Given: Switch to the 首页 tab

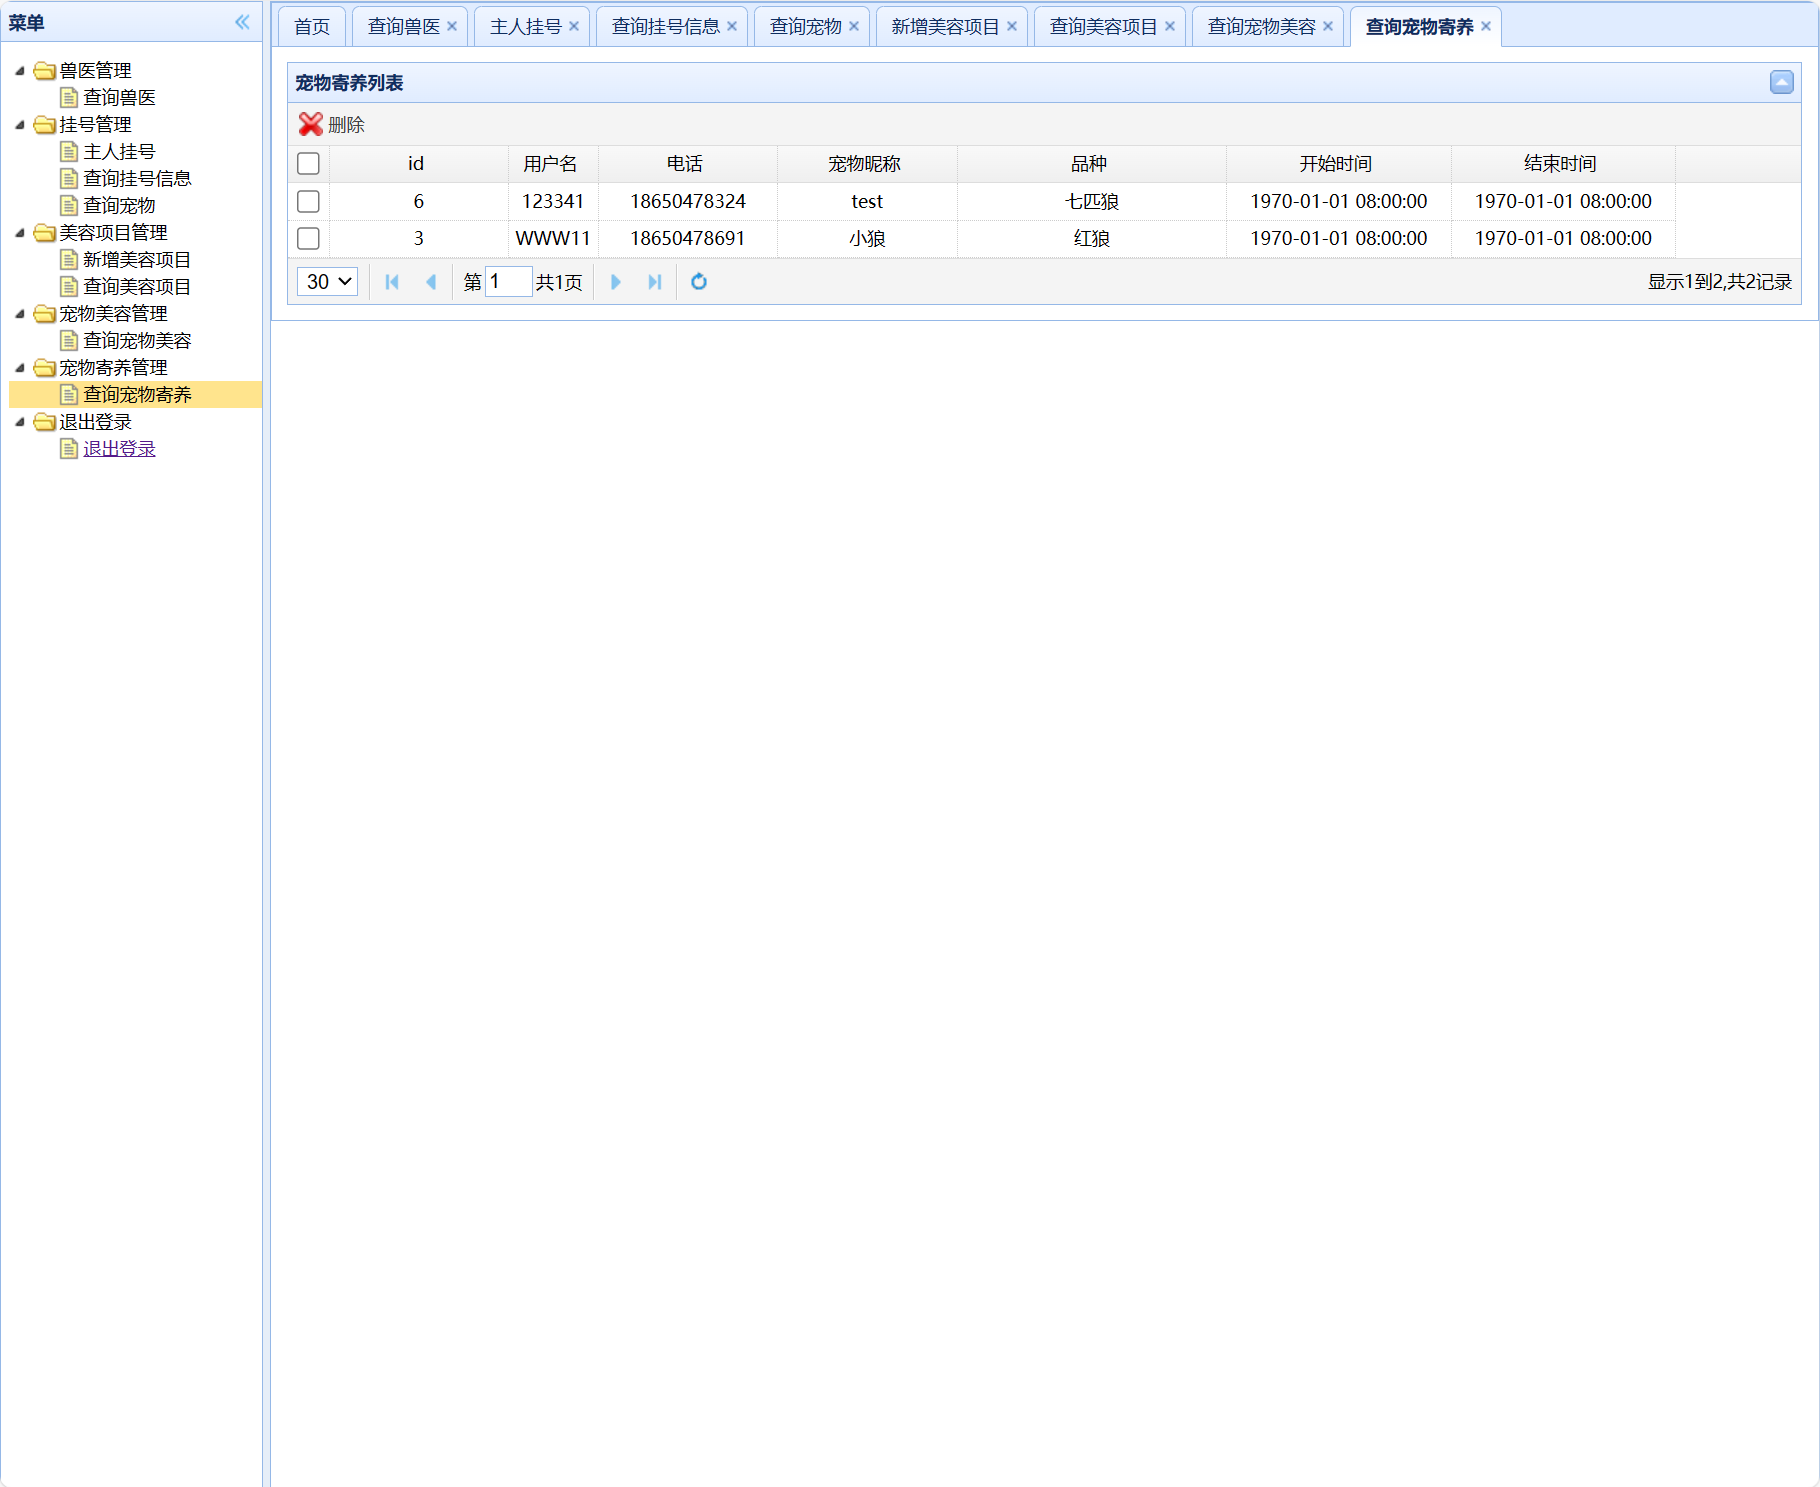Looking at the screenshot, I should (x=312, y=26).
